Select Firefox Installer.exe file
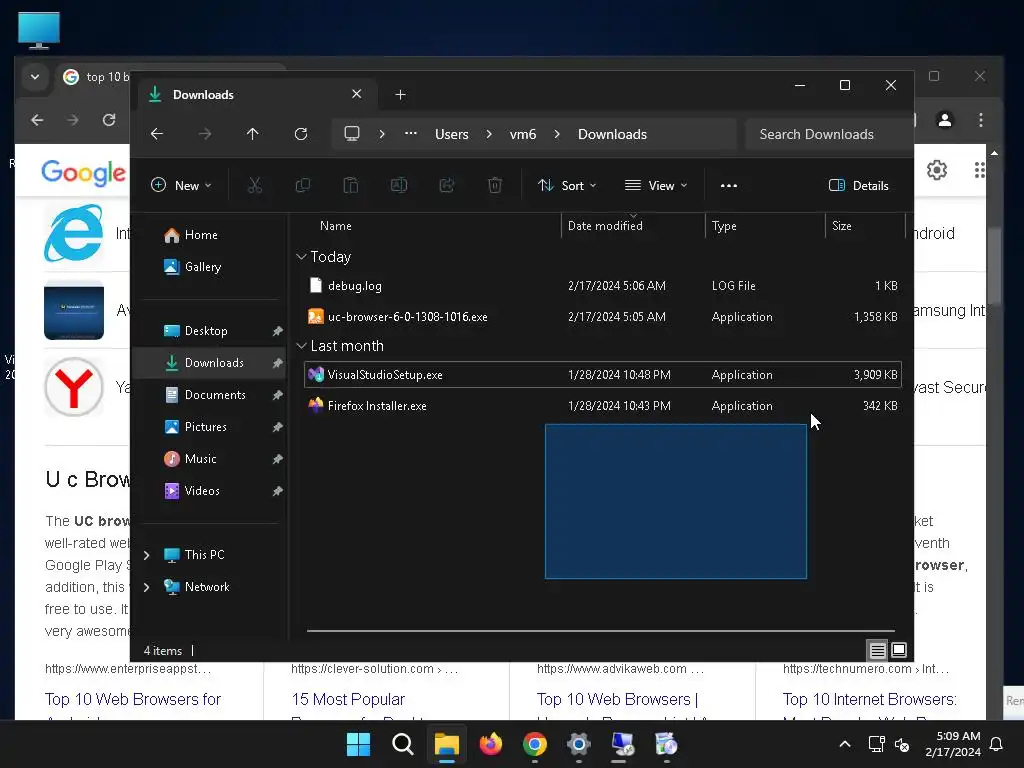The width and height of the screenshot is (1024, 768). (602, 406)
